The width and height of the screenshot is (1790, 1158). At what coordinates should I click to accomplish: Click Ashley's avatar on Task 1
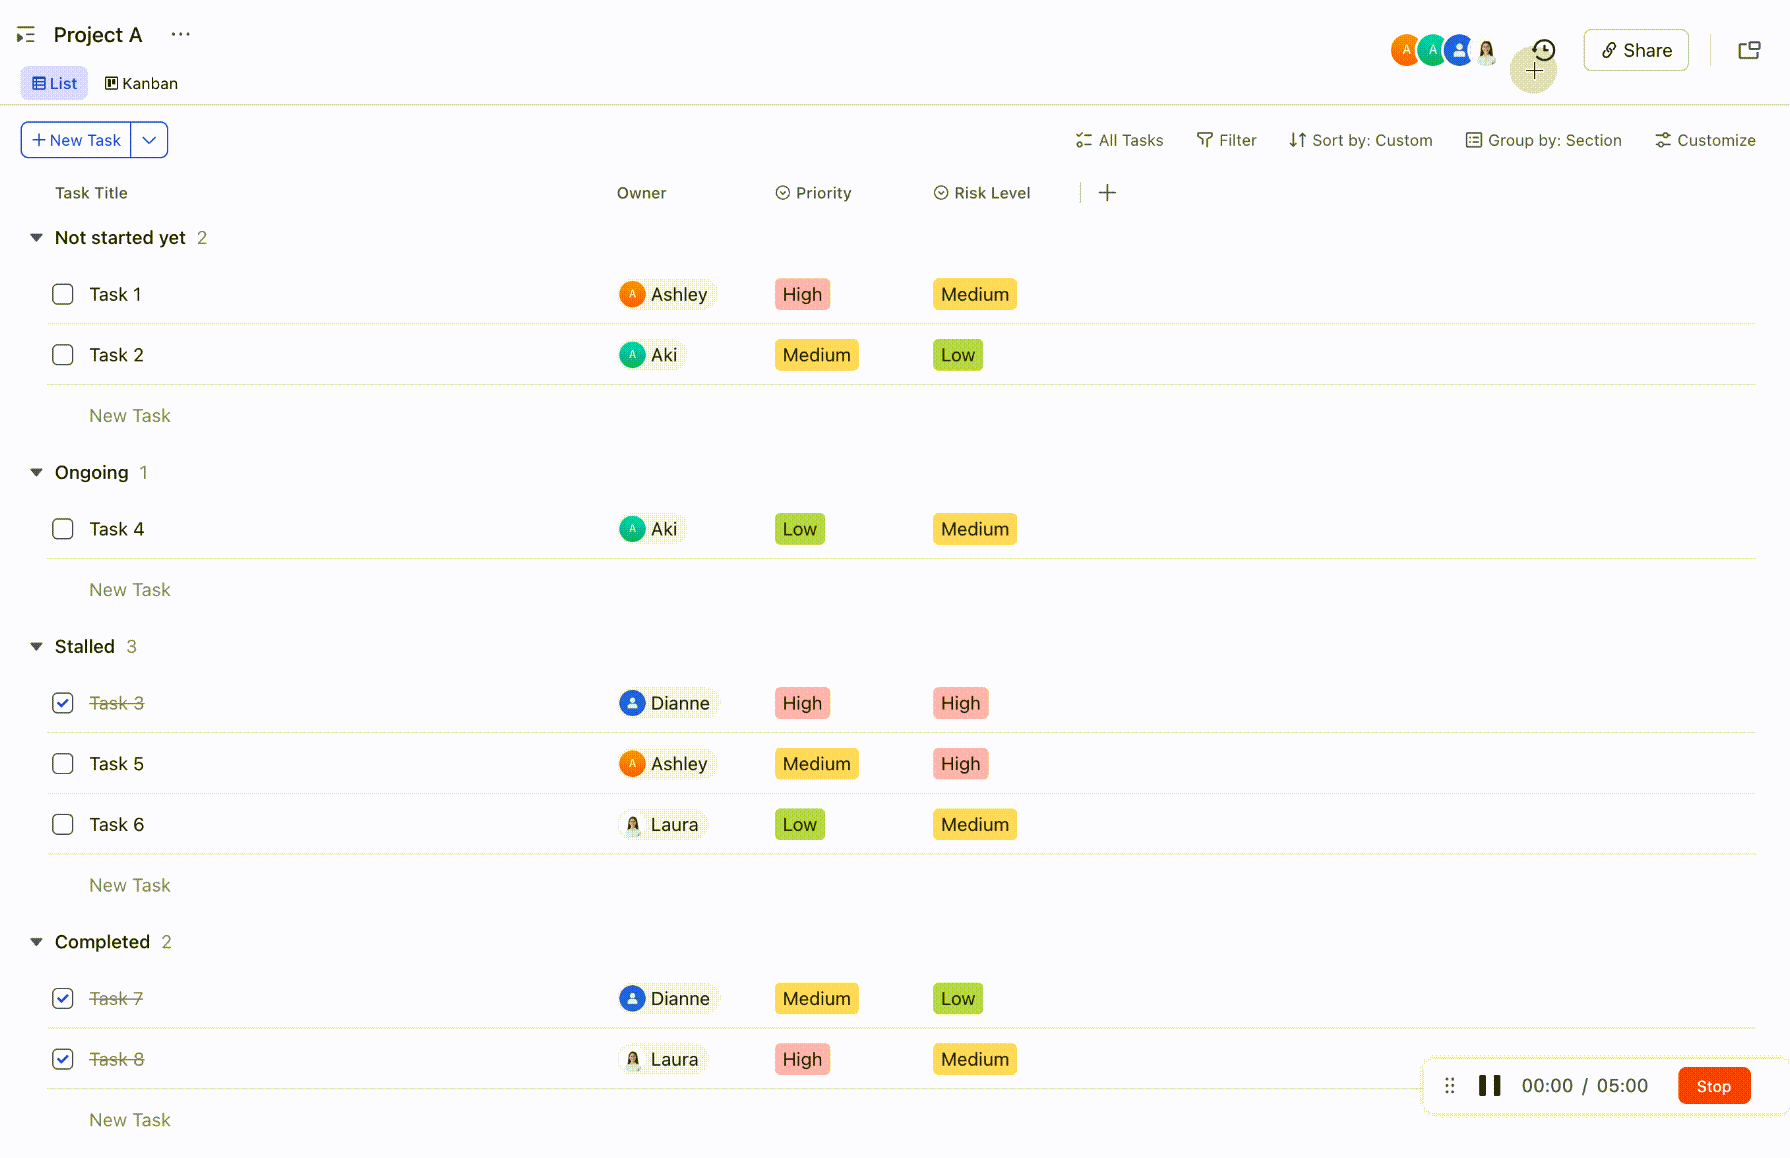point(632,294)
